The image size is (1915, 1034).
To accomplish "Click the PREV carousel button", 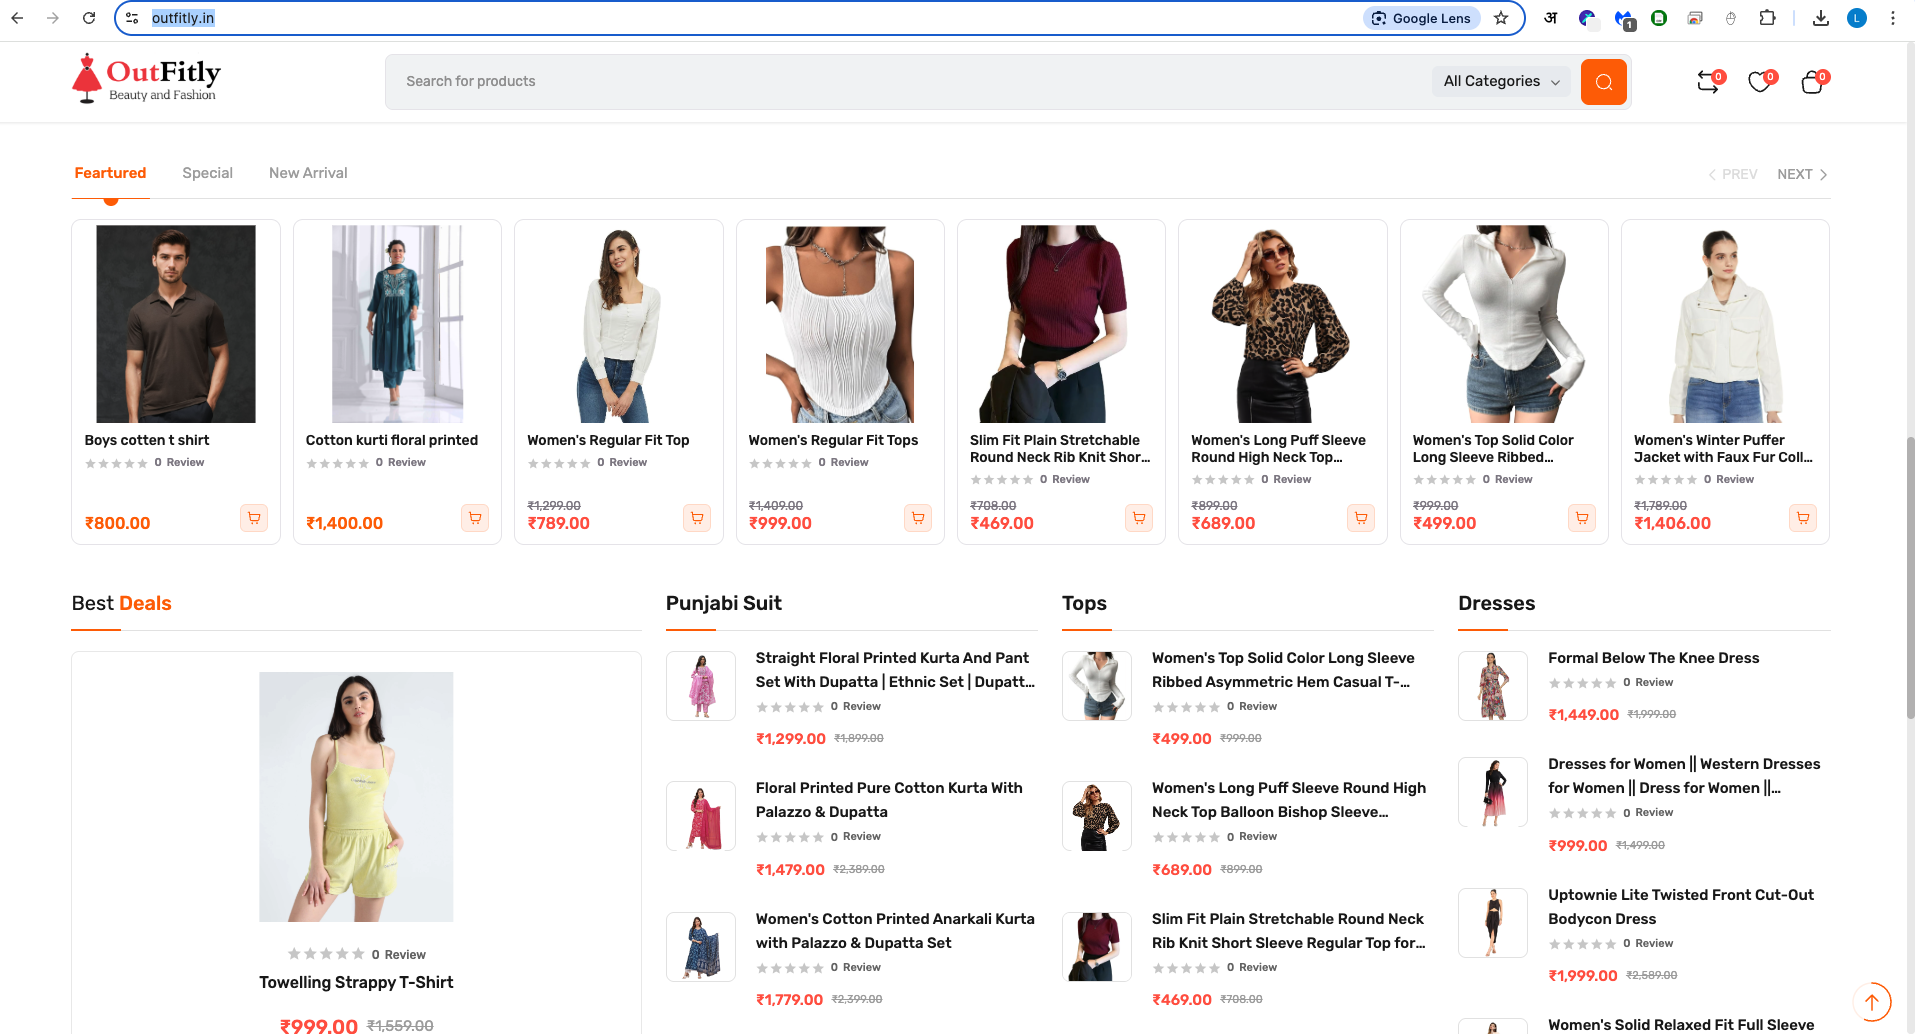I will [1732, 174].
